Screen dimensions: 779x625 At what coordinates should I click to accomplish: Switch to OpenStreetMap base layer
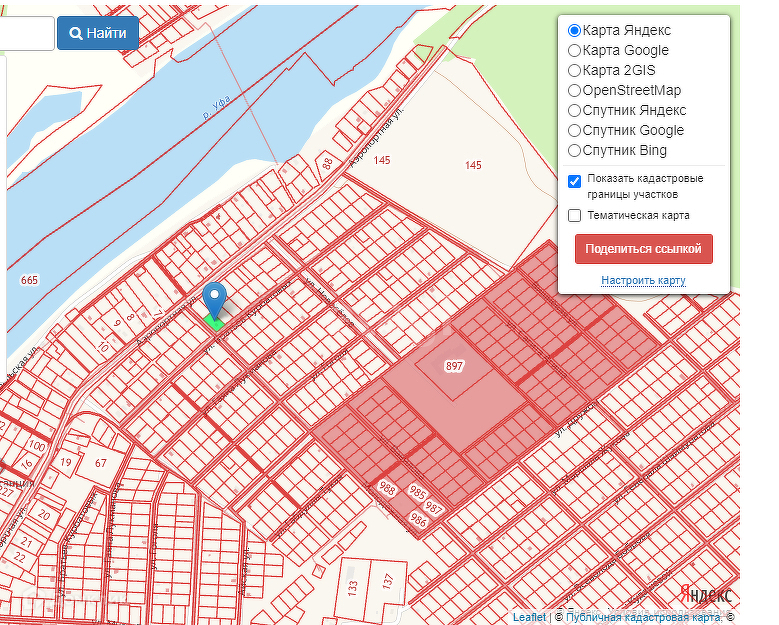coord(574,90)
